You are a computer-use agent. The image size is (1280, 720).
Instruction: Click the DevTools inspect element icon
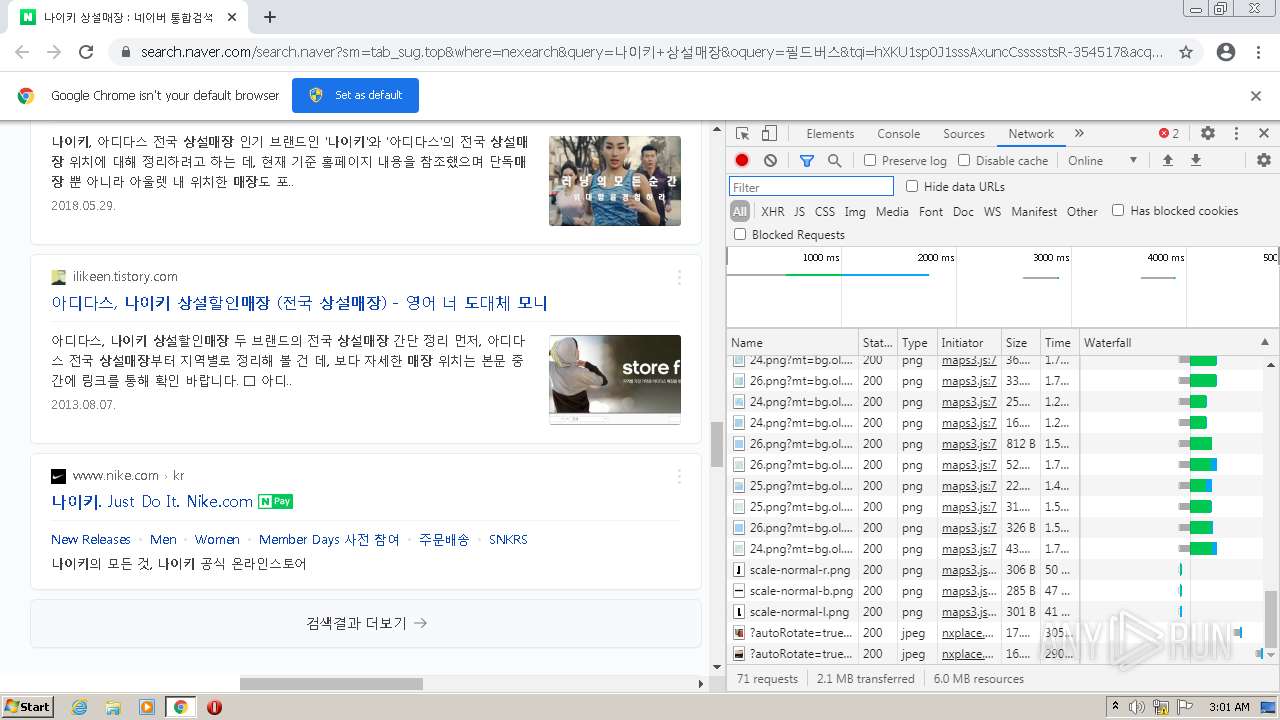click(x=742, y=133)
